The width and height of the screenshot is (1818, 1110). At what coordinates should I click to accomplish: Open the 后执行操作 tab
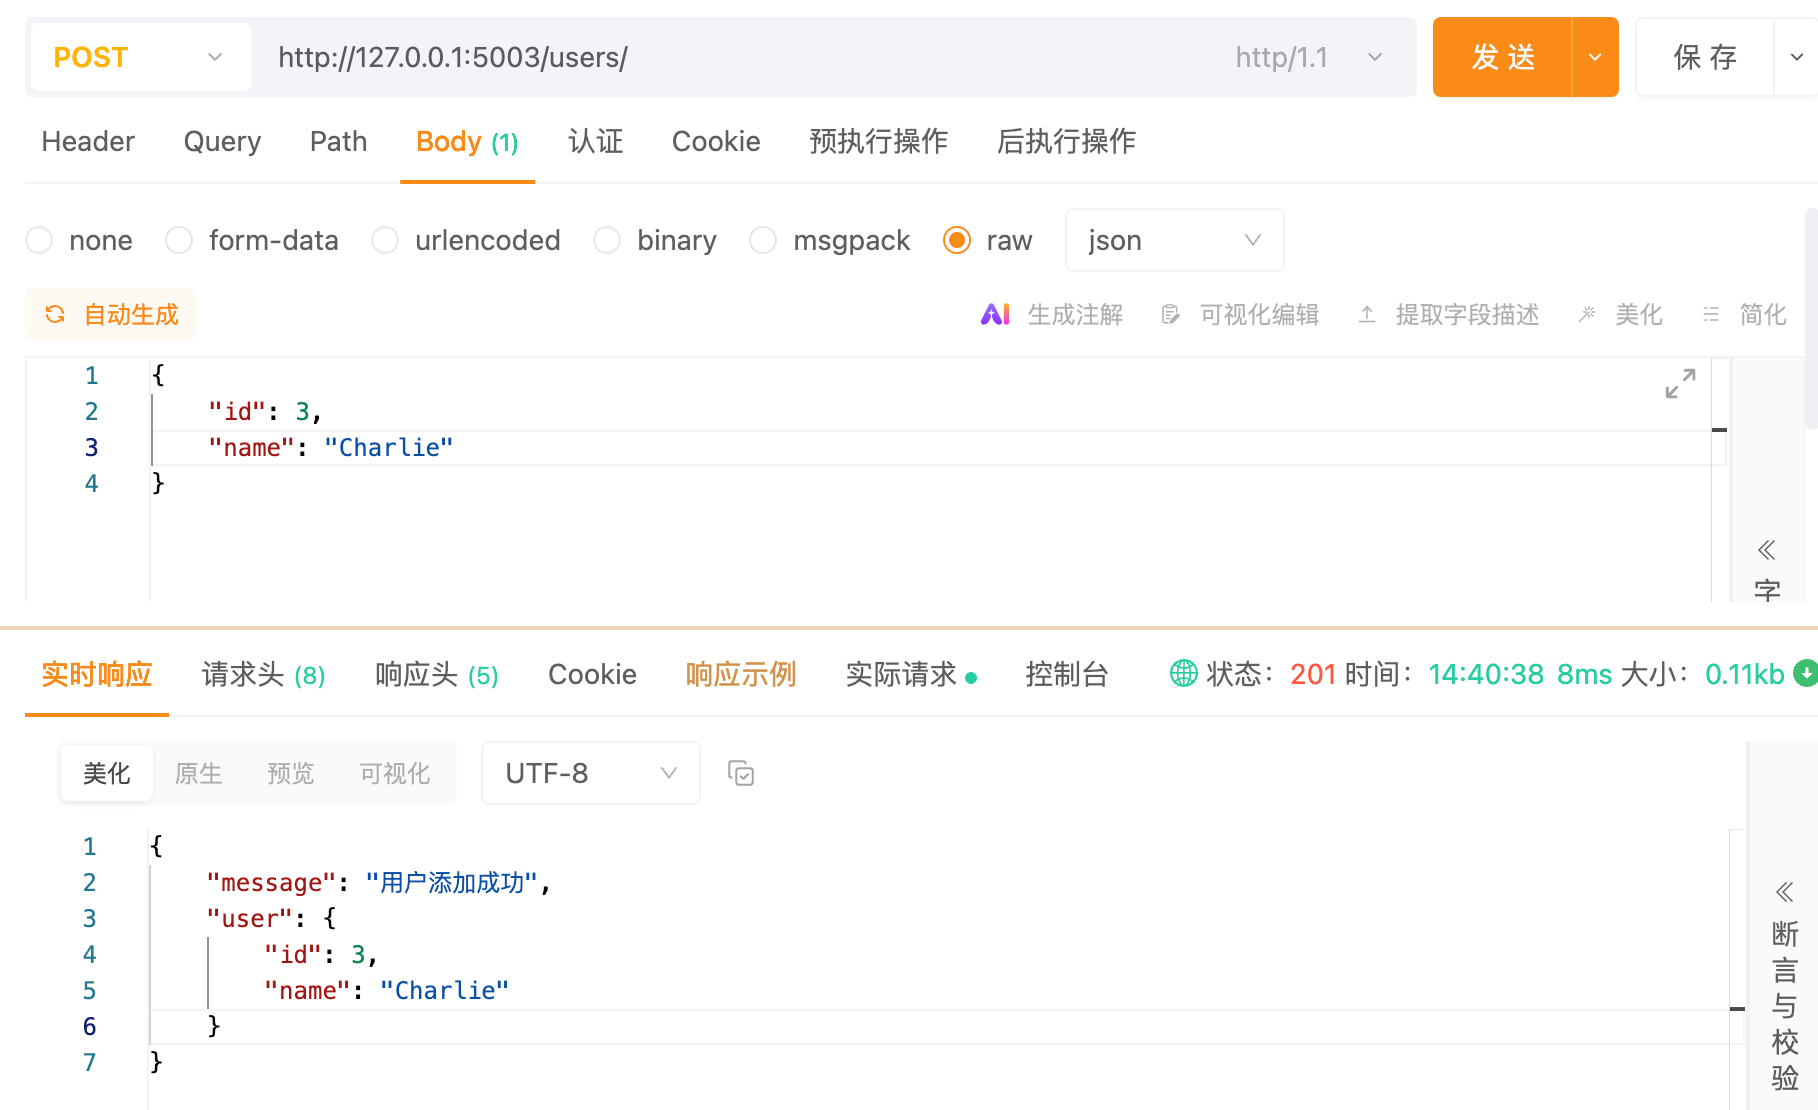(1066, 142)
